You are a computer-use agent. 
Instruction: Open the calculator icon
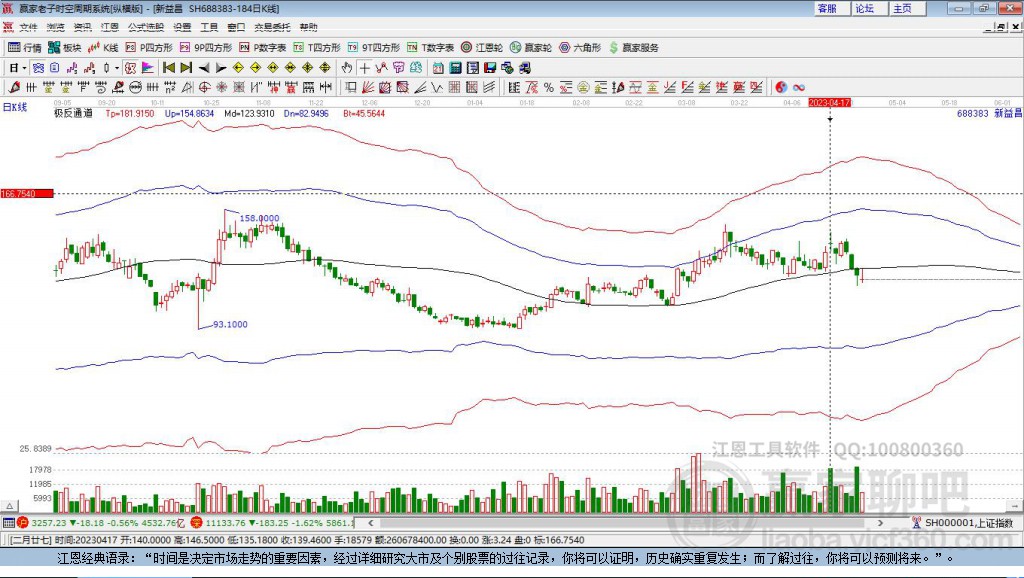click(455, 68)
